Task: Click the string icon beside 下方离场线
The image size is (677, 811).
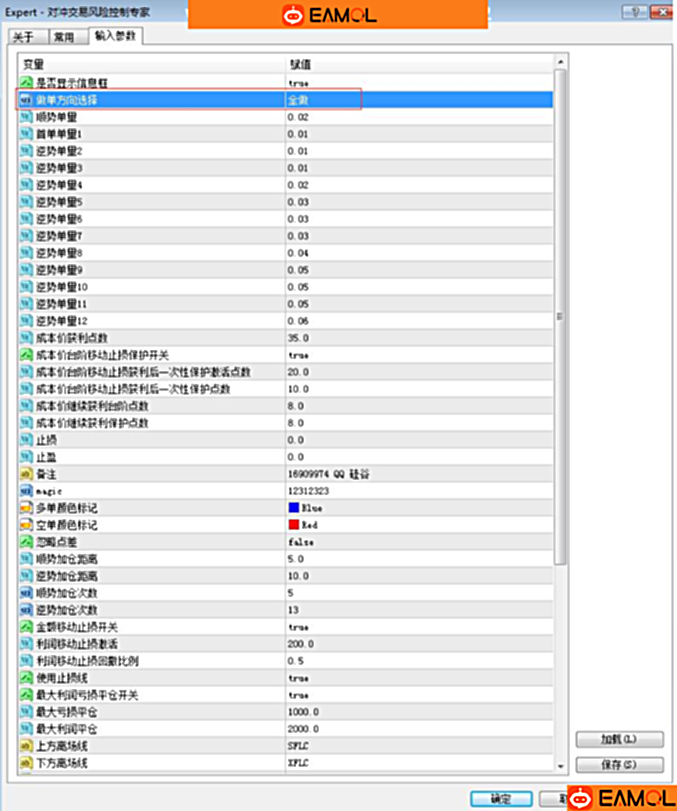Action: (26, 763)
